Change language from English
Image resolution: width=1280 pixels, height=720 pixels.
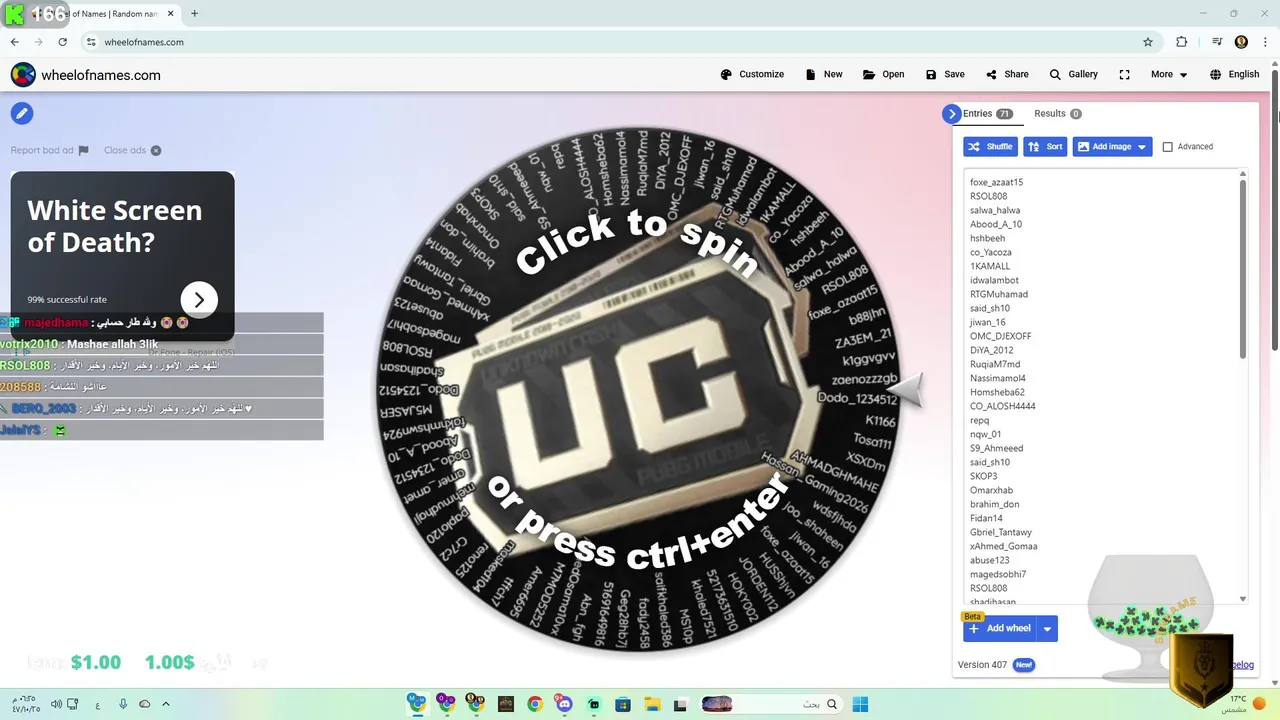[1234, 74]
